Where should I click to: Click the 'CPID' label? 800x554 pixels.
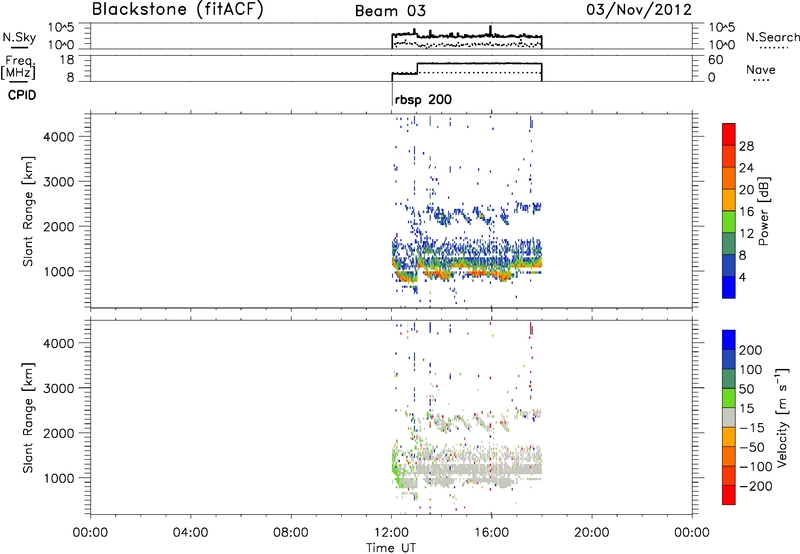tap(22, 95)
